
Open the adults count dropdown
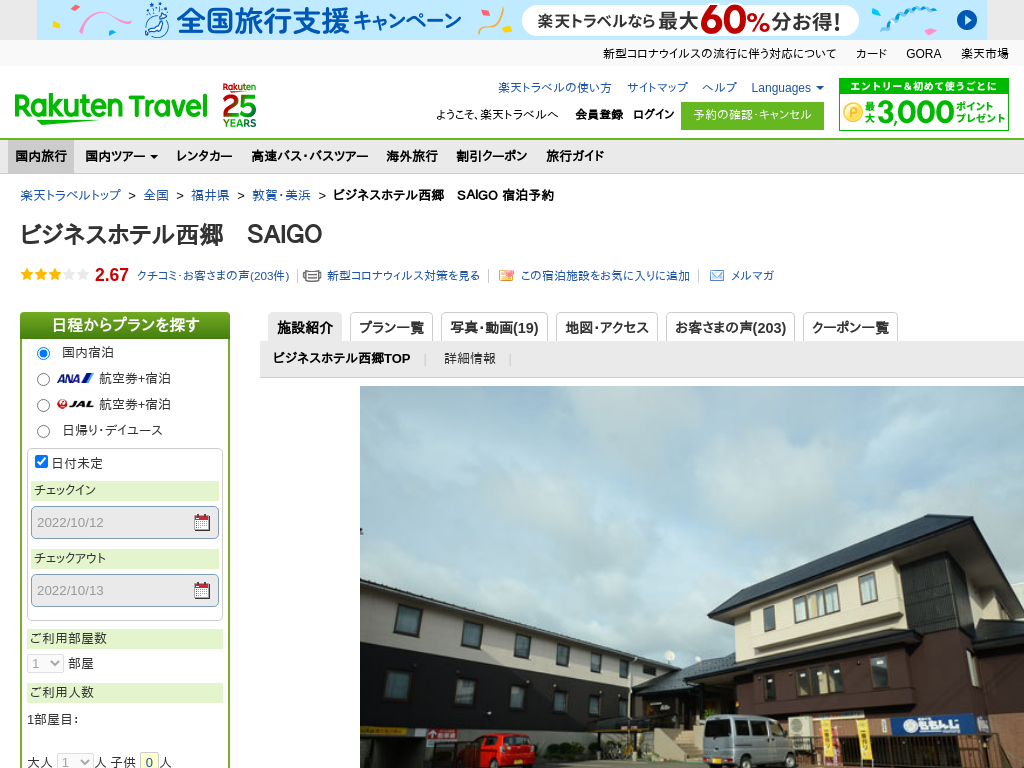pos(75,761)
